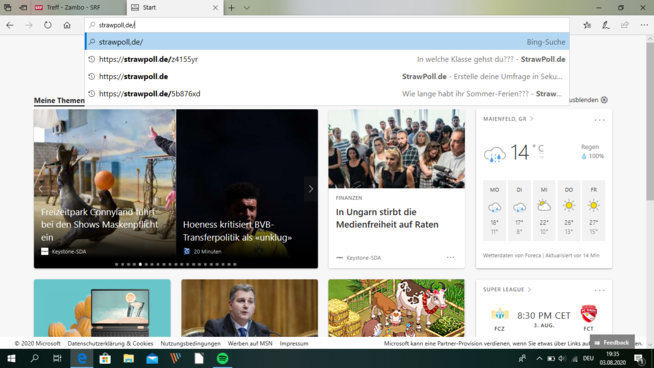Show hidden system tray icons
Viewport: 654px width, 368px height.
(x=539, y=358)
